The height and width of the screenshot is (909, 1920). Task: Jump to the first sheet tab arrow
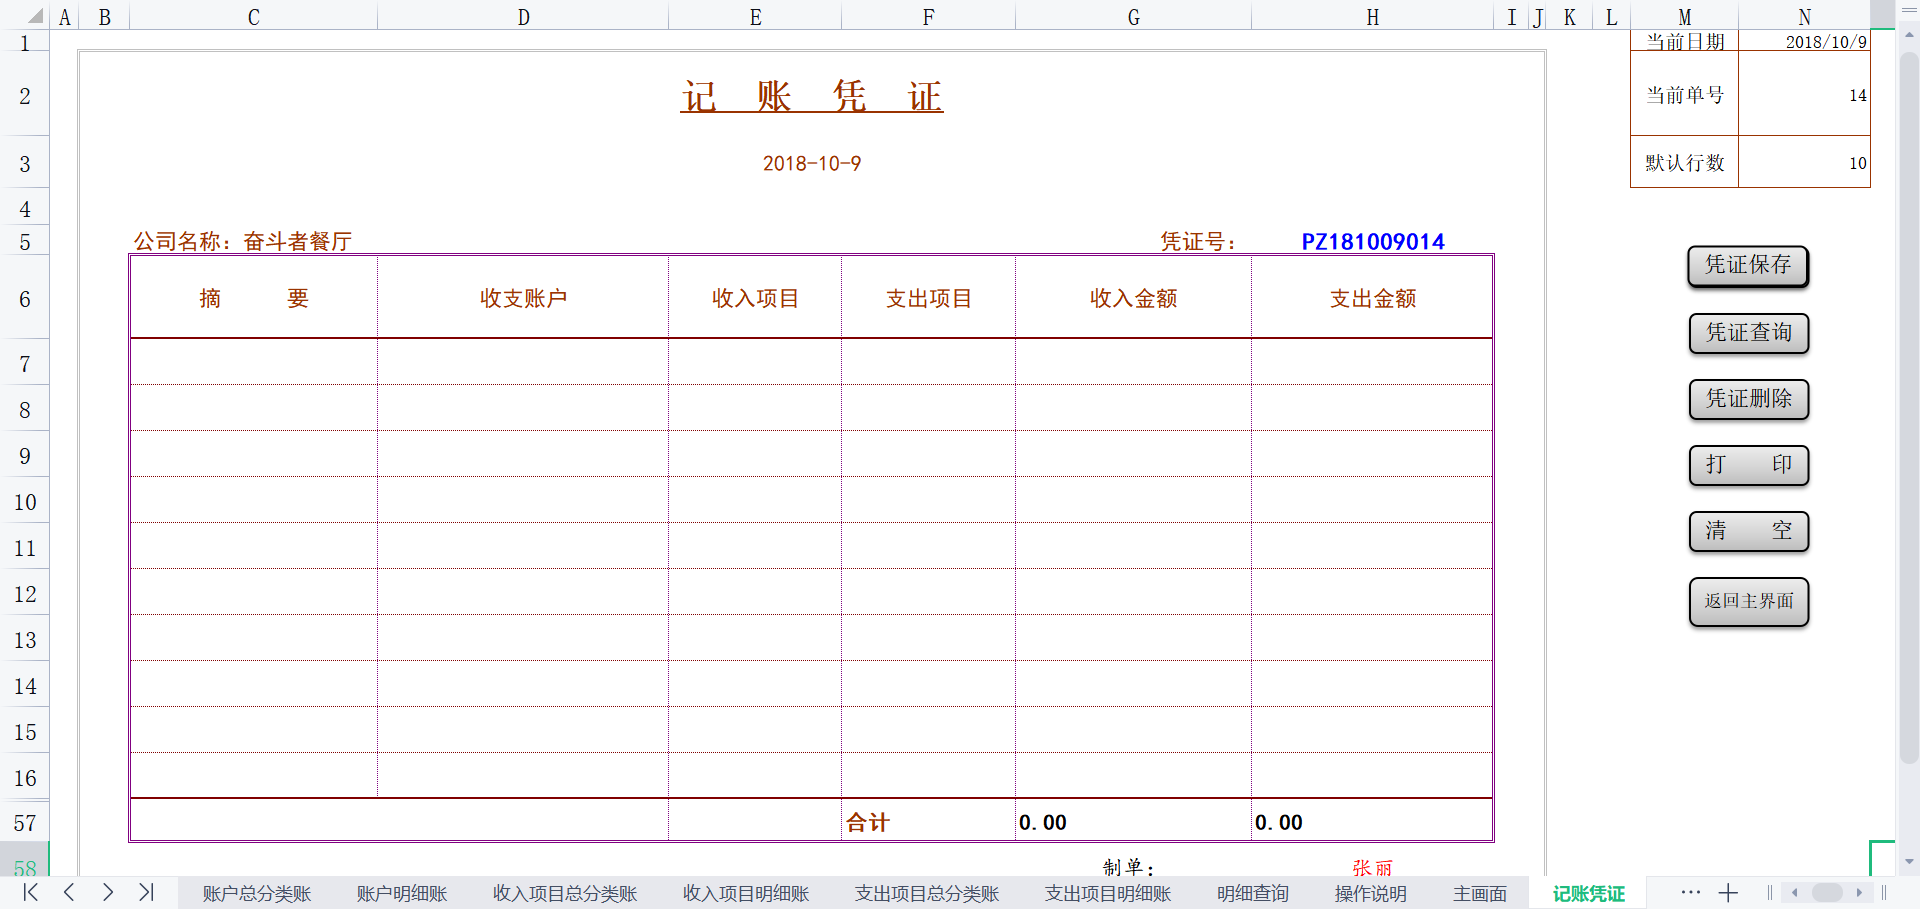coord(31,892)
